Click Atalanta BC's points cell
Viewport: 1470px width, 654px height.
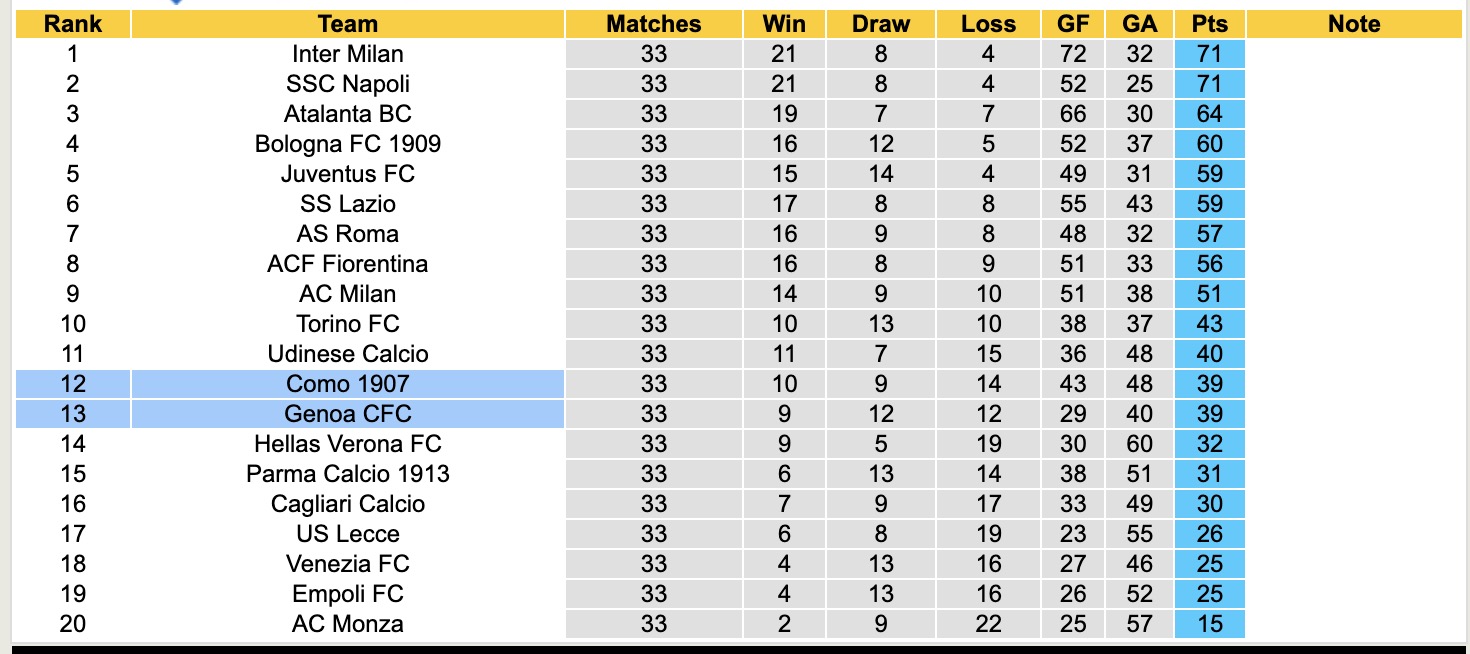[1210, 114]
